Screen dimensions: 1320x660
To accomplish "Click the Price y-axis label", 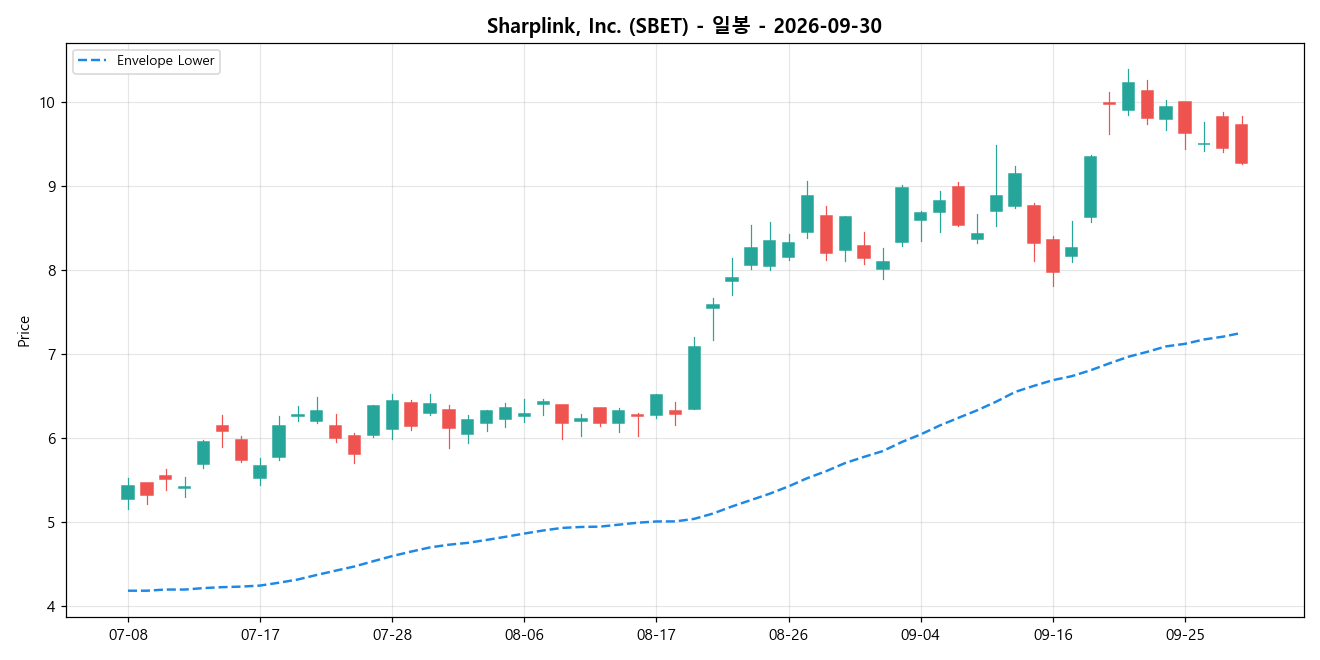I will click(24, 331).
